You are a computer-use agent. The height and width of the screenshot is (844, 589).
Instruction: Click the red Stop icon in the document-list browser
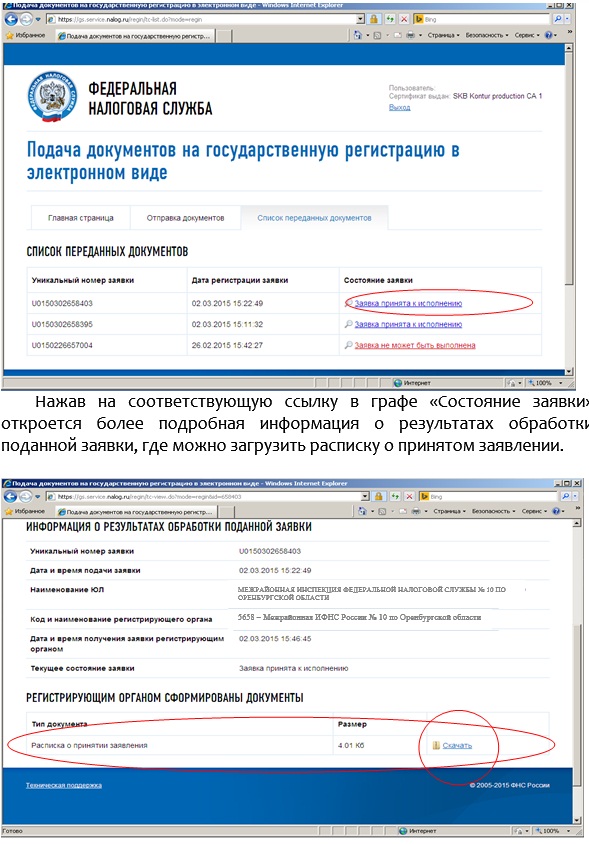tap(404, 19)
